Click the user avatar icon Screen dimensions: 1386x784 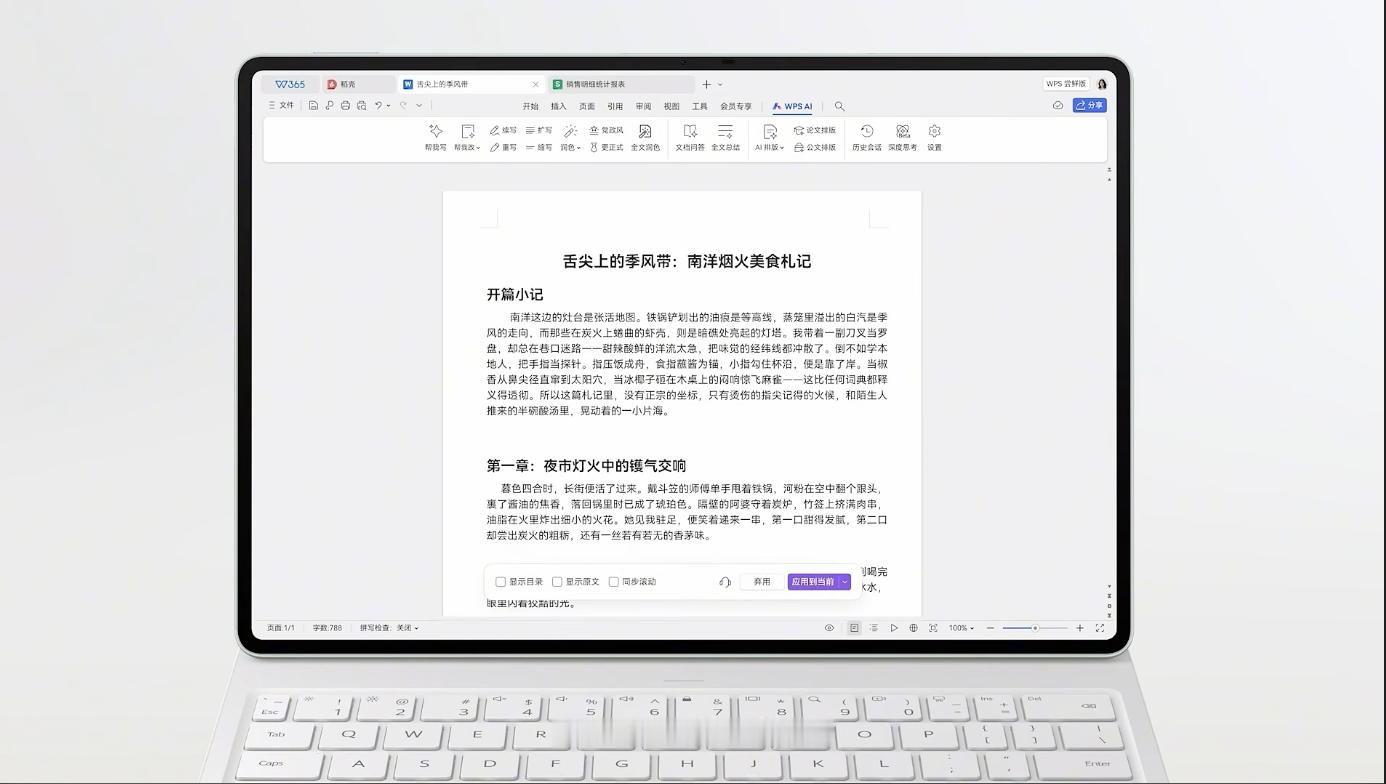tap(1102, 84)
